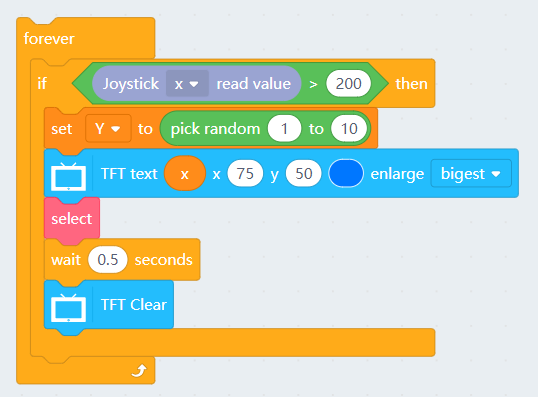Click the greater-than operator symbol

313,84
